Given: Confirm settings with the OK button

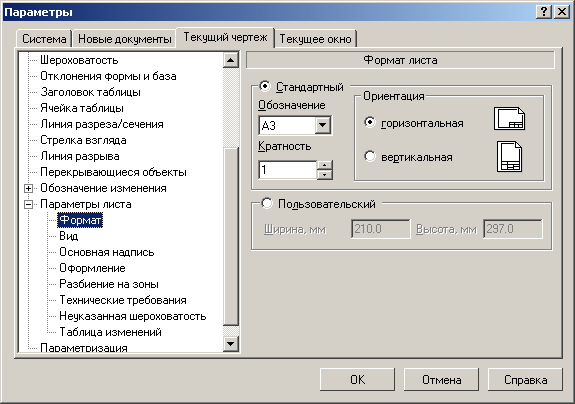Looking at the screenshot, I should click(357, 379).
